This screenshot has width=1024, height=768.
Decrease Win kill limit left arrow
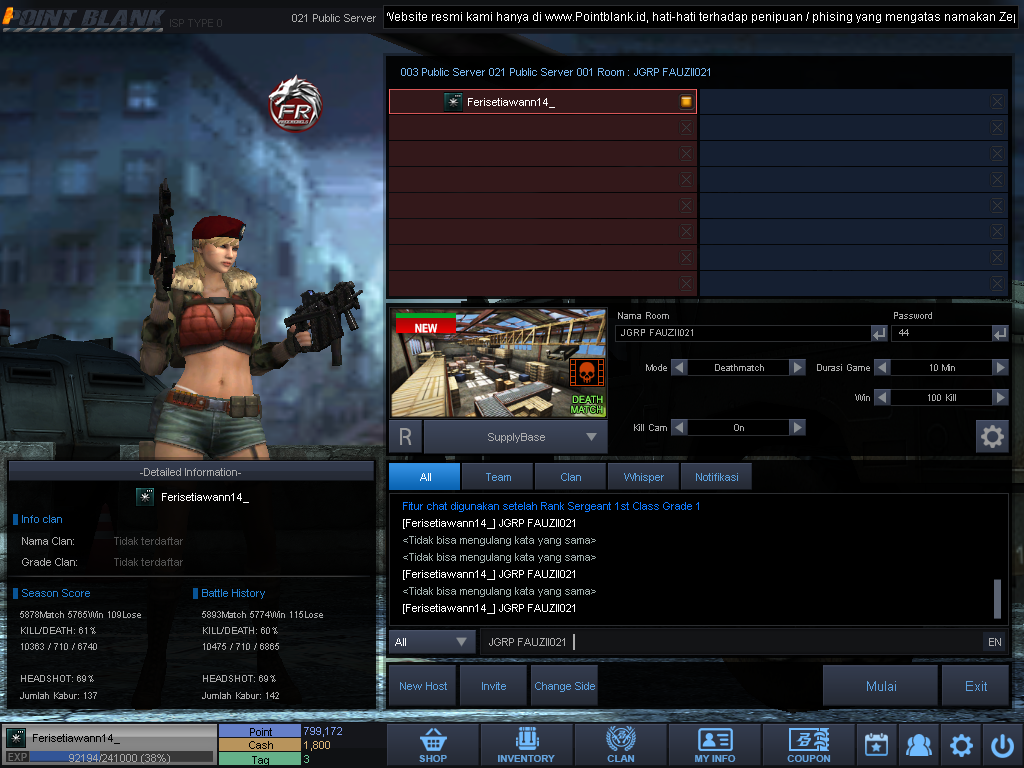tap(882, 397)
